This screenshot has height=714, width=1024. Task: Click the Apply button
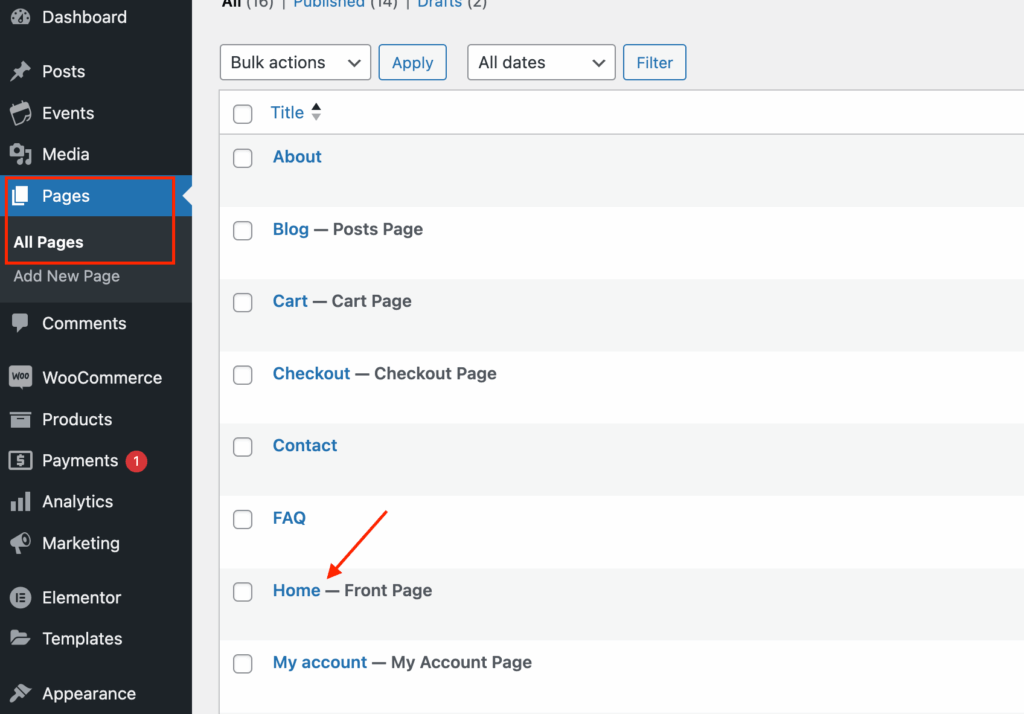413,63
